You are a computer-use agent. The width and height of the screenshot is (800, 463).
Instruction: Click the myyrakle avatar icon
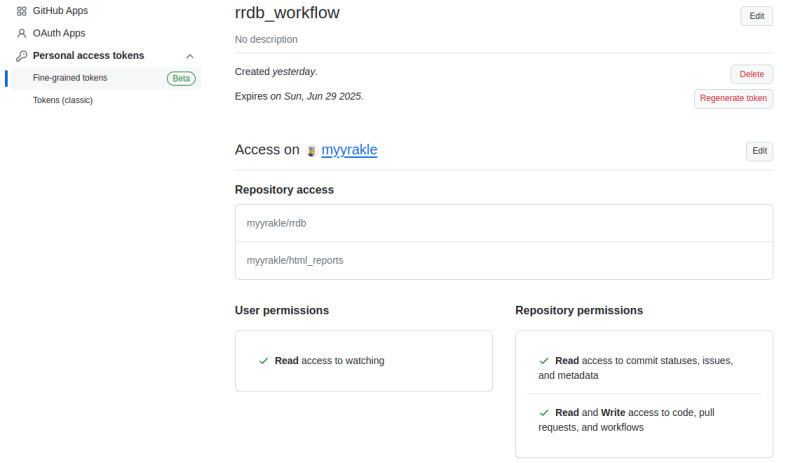pos(312,150)
